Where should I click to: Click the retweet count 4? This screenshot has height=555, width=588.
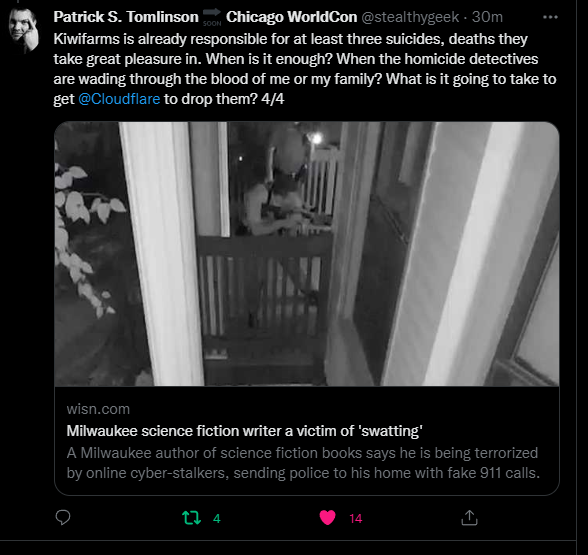[x=217, y=519]
